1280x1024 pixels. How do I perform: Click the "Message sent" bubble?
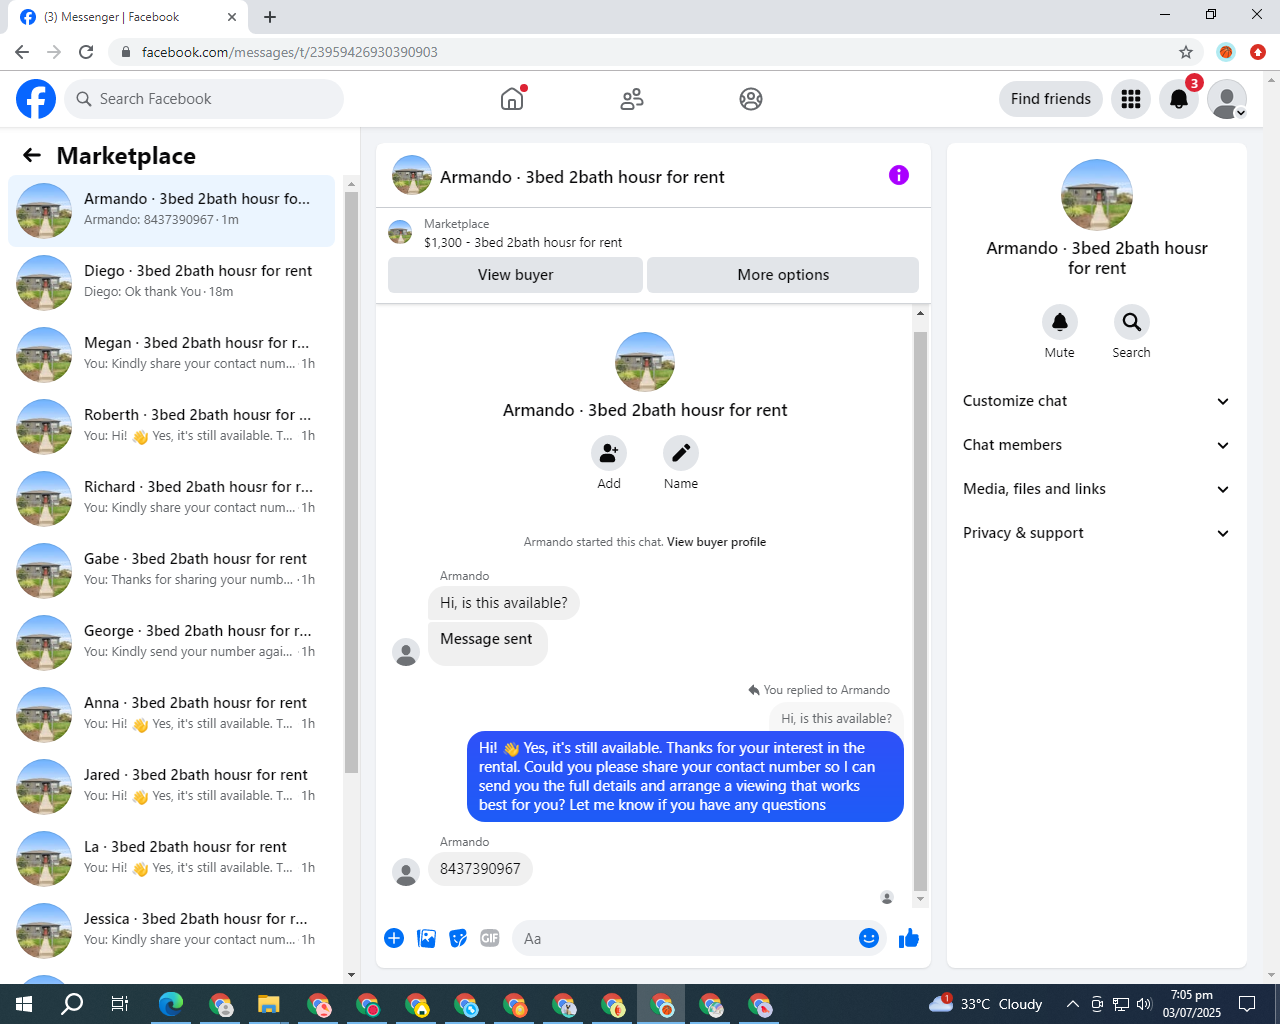(487, 642)
